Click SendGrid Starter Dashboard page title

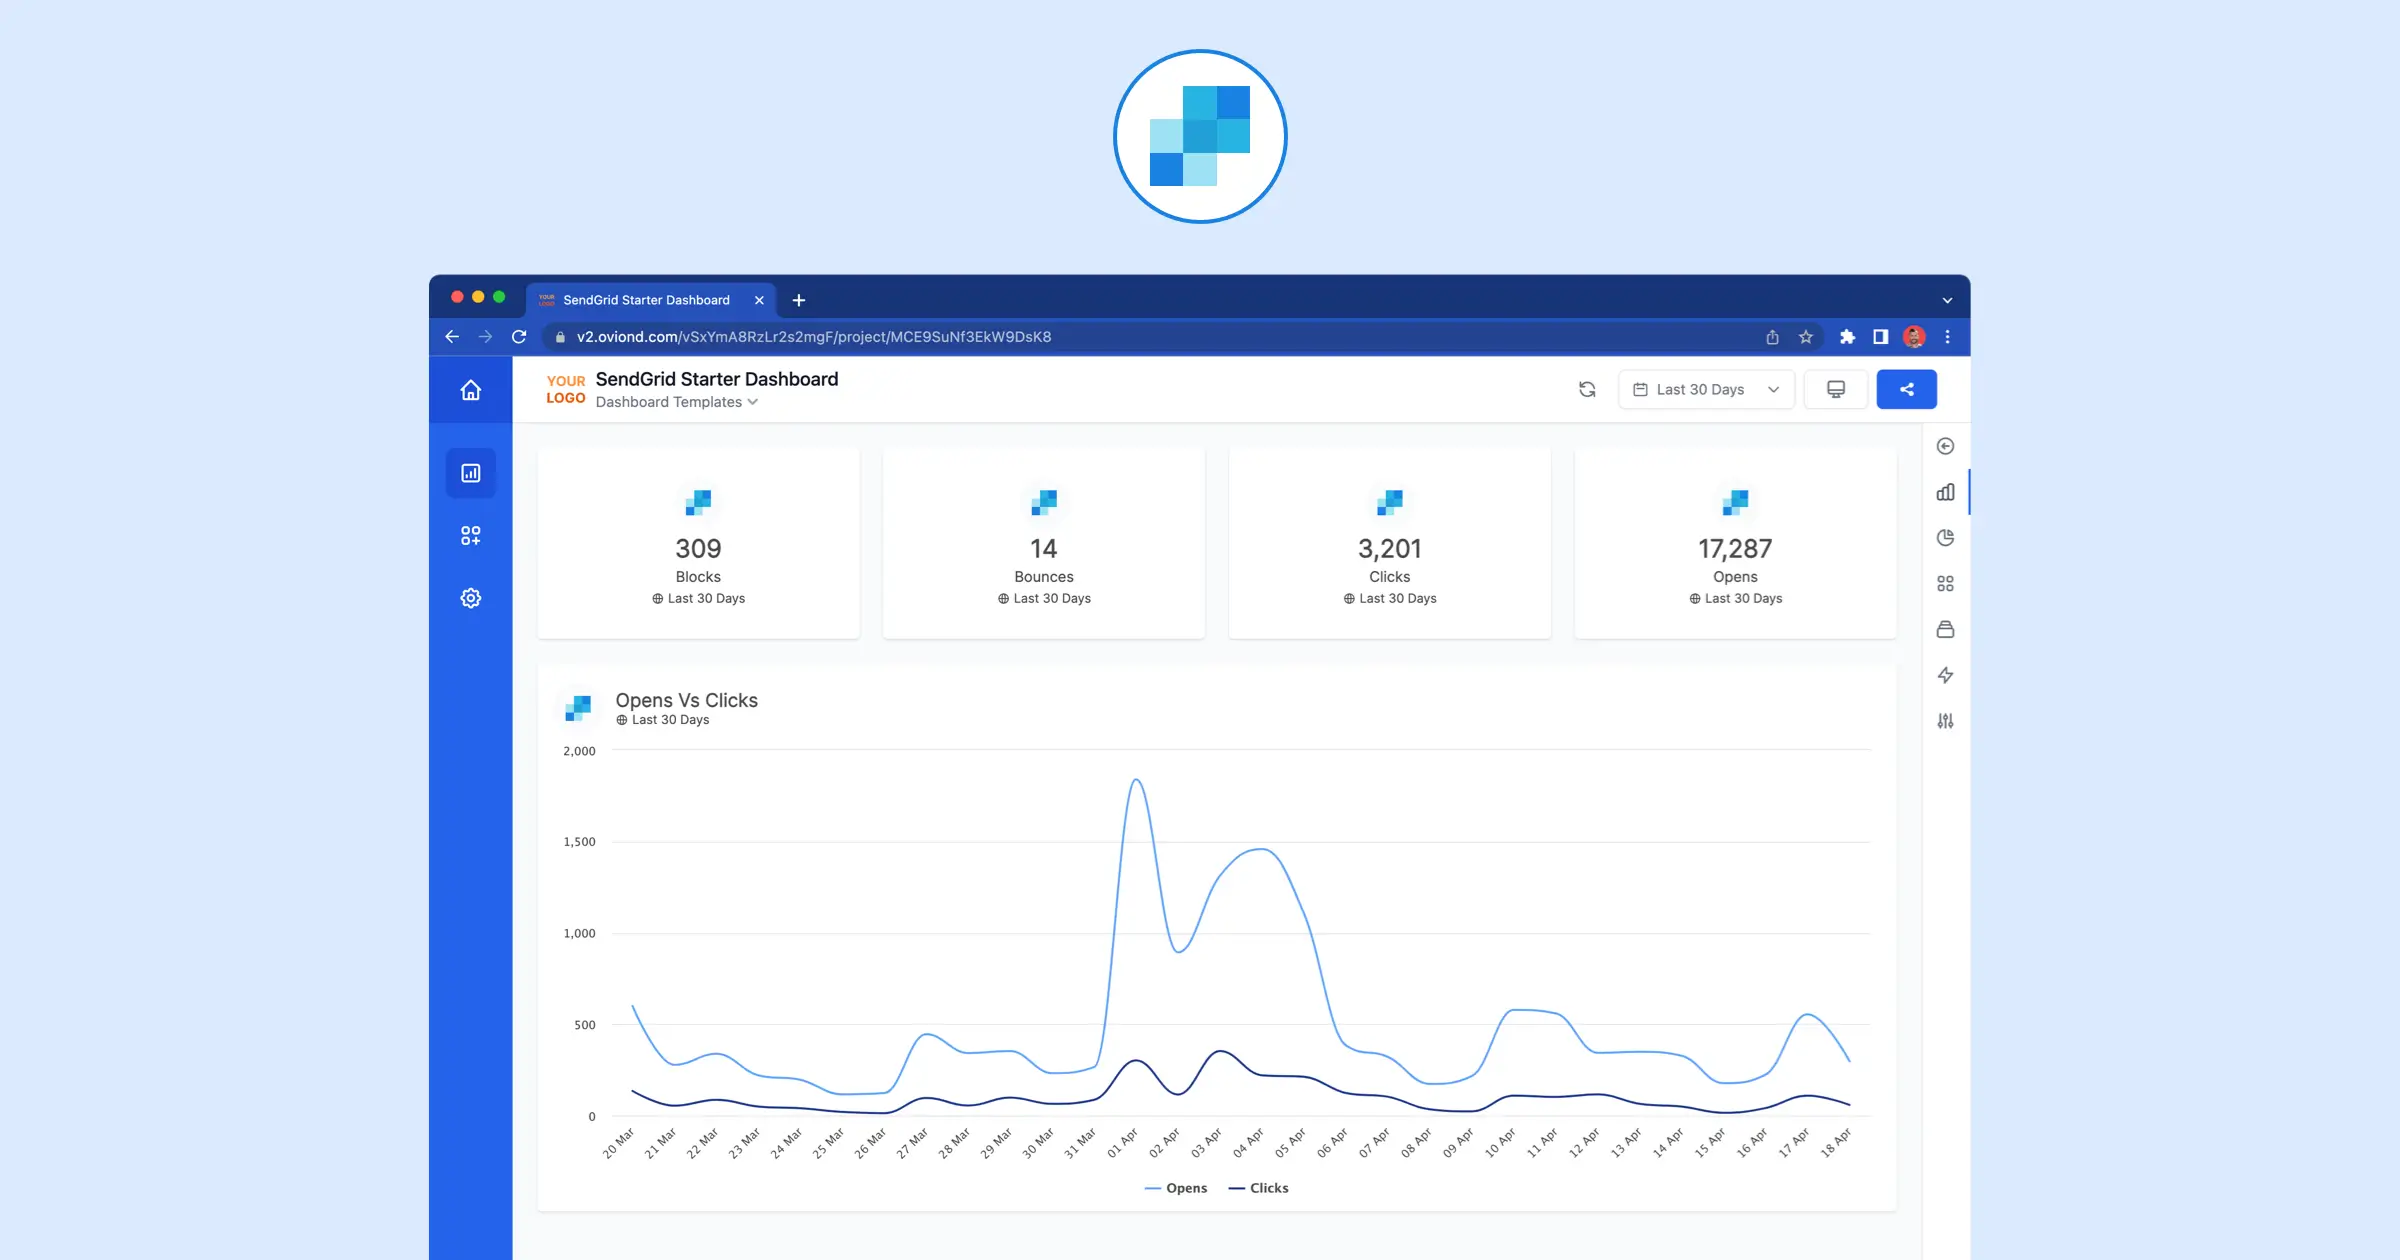(717, 379)
